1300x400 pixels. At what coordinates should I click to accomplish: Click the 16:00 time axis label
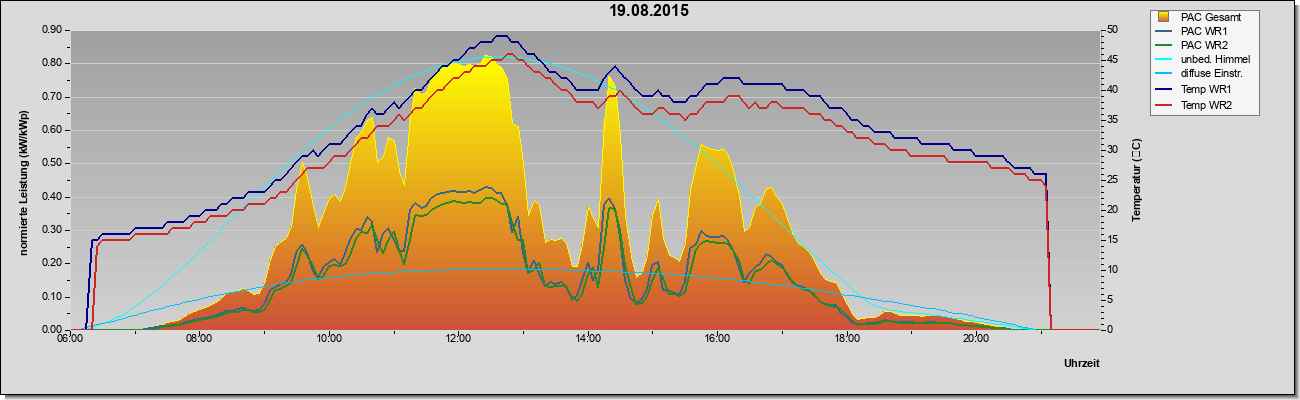tap(717, 339)
